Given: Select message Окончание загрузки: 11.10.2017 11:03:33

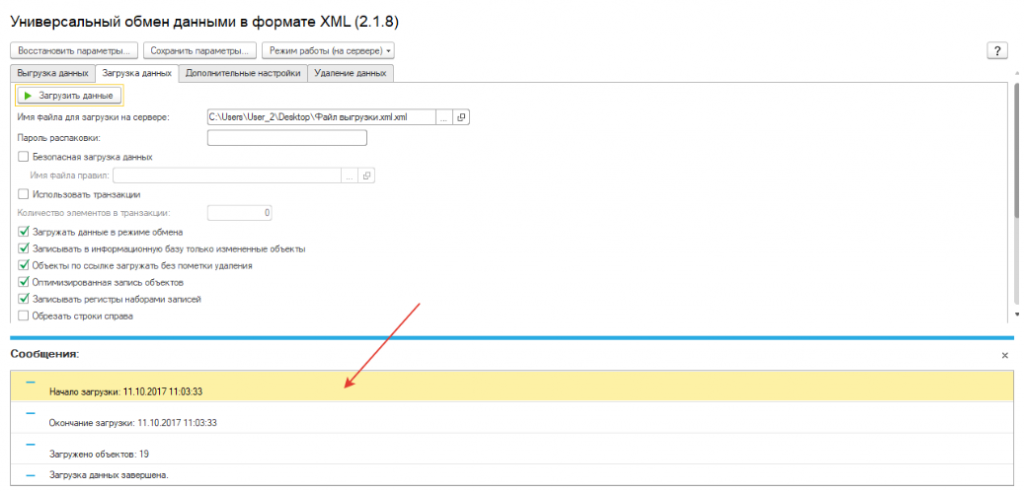Looking at the screenshot, I should tap(512, 418).
